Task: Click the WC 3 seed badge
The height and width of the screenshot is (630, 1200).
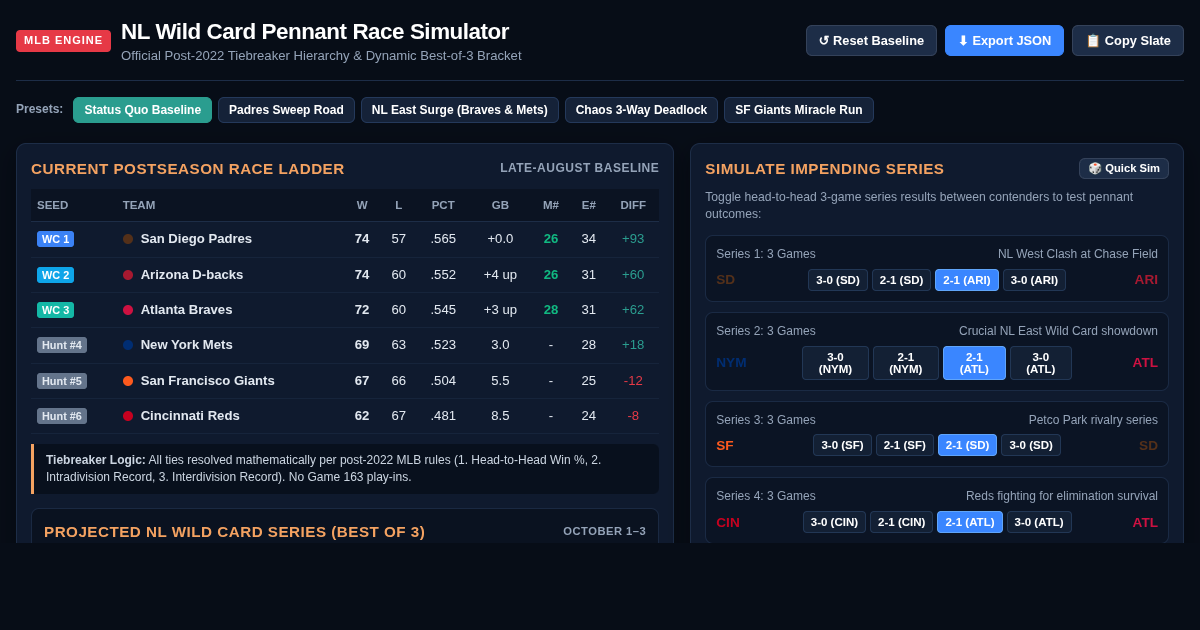Action: click(55, 310)
